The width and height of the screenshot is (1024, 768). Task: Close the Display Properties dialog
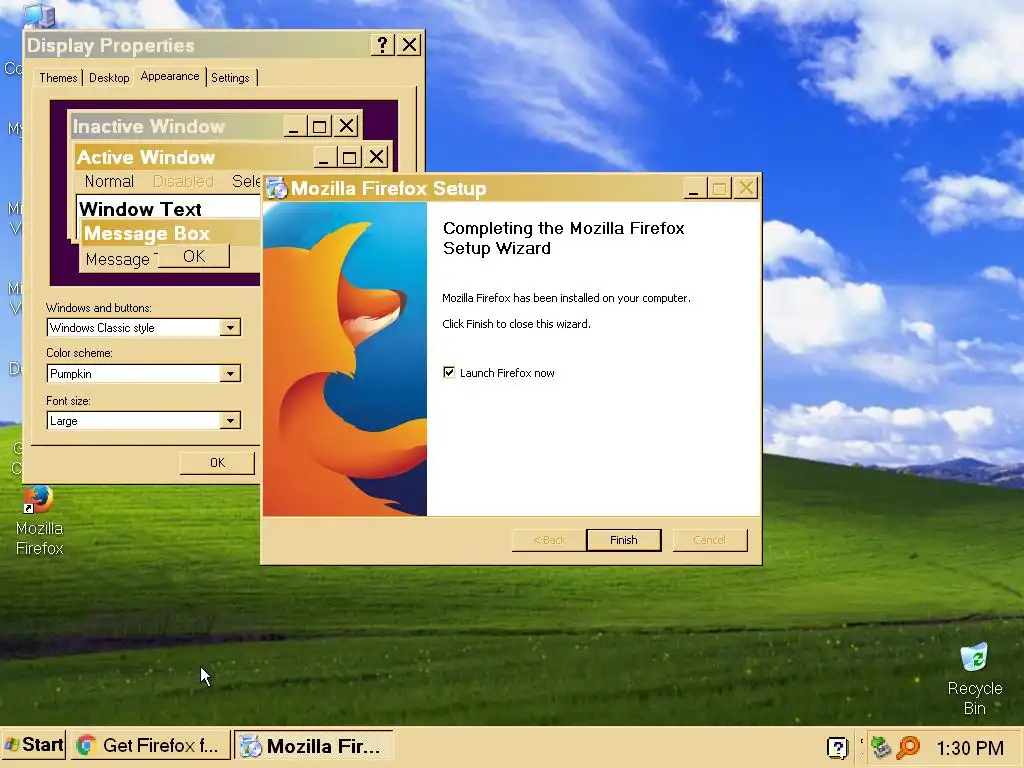click(409, 45)
